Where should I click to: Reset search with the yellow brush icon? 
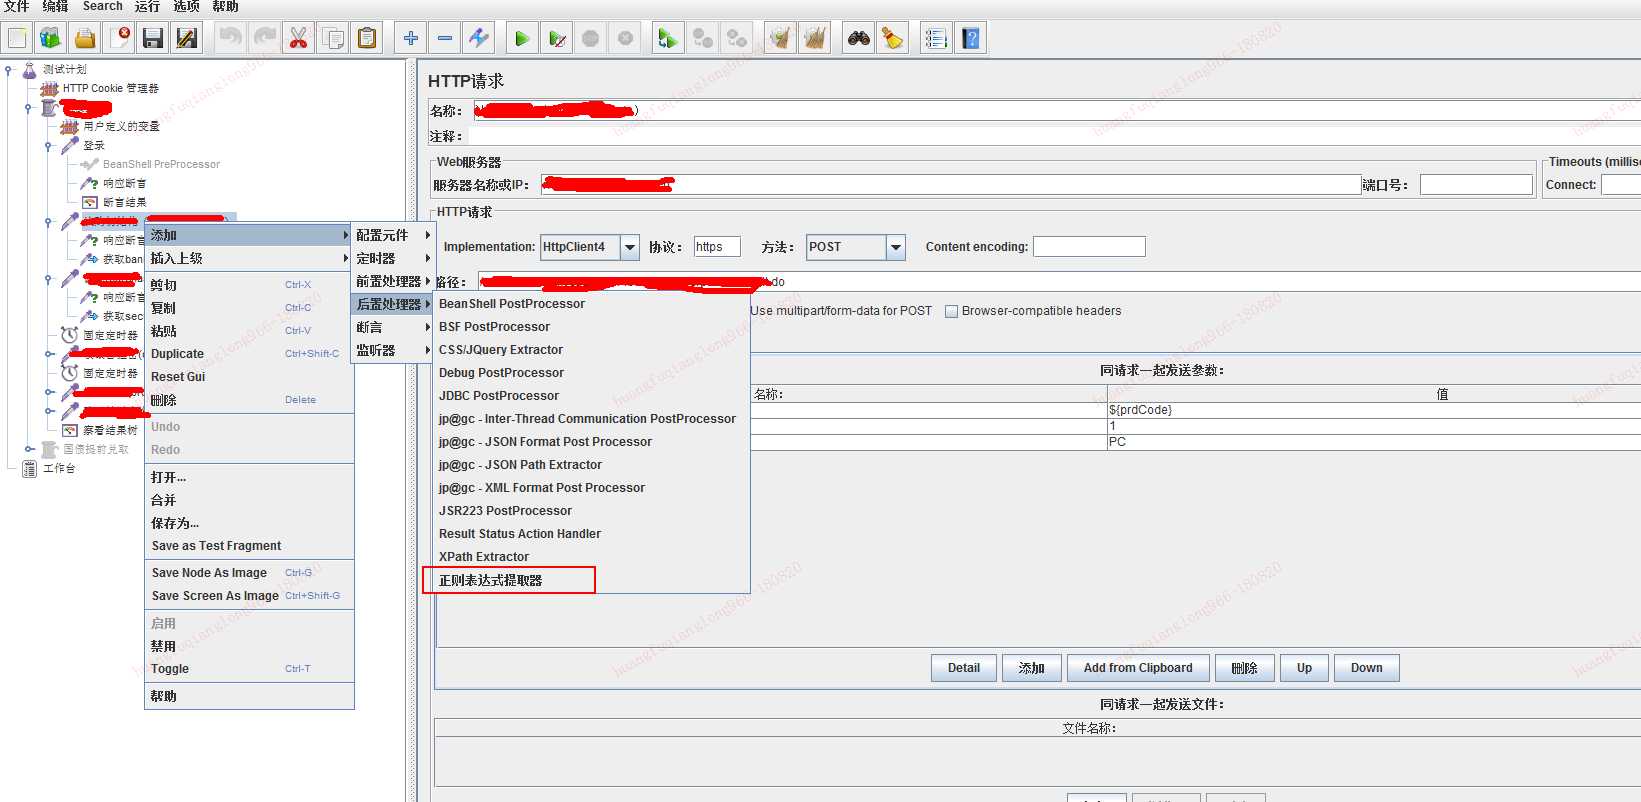point(892,38)
